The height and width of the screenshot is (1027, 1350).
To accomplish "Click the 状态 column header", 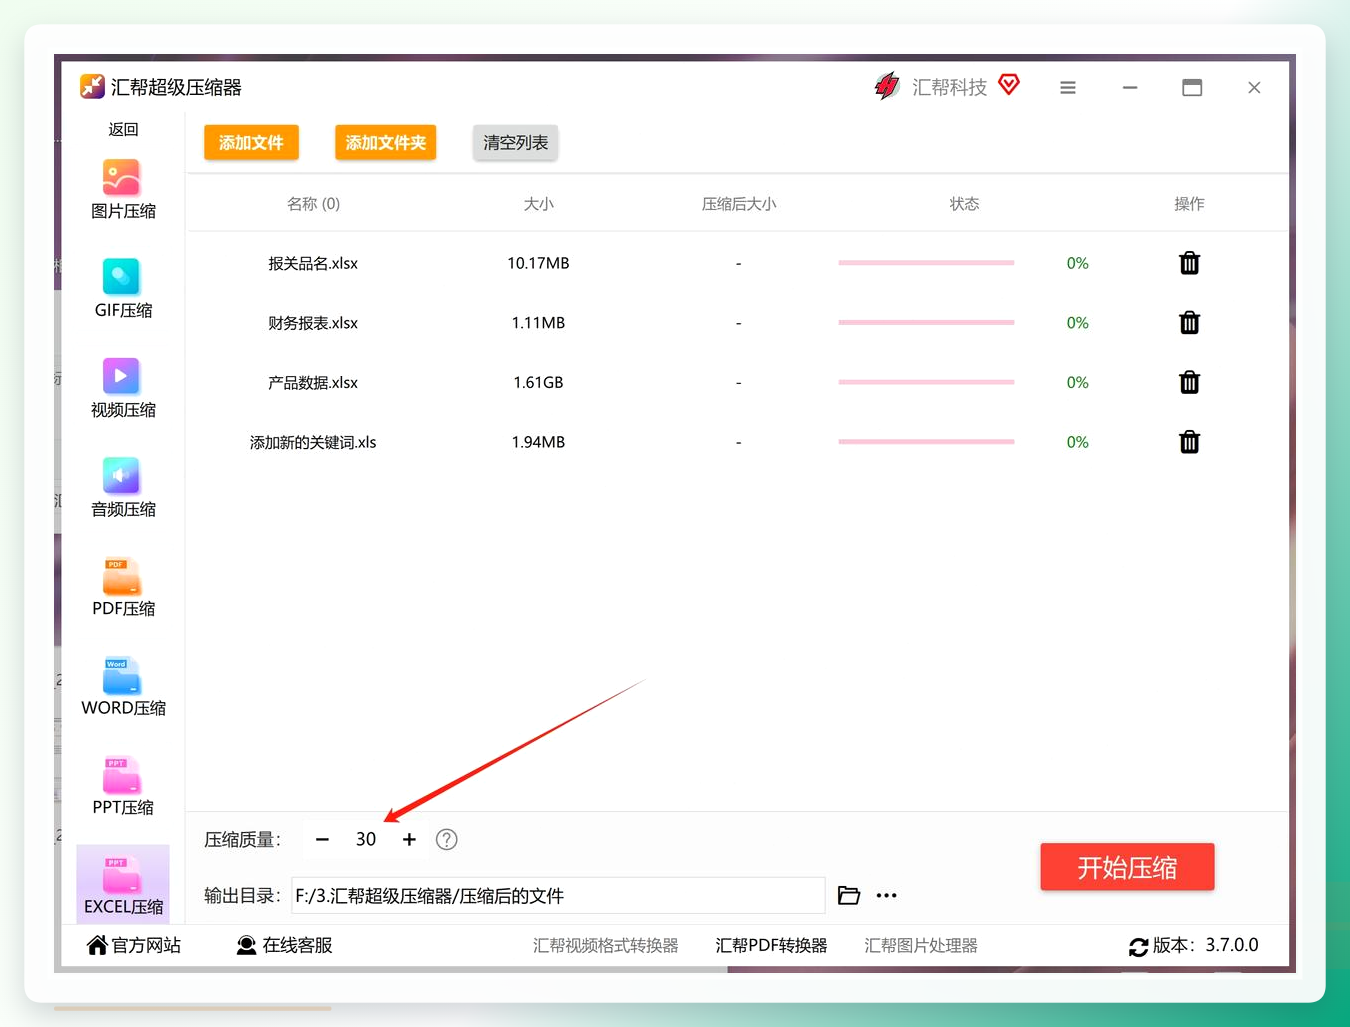I will (964, 204).
